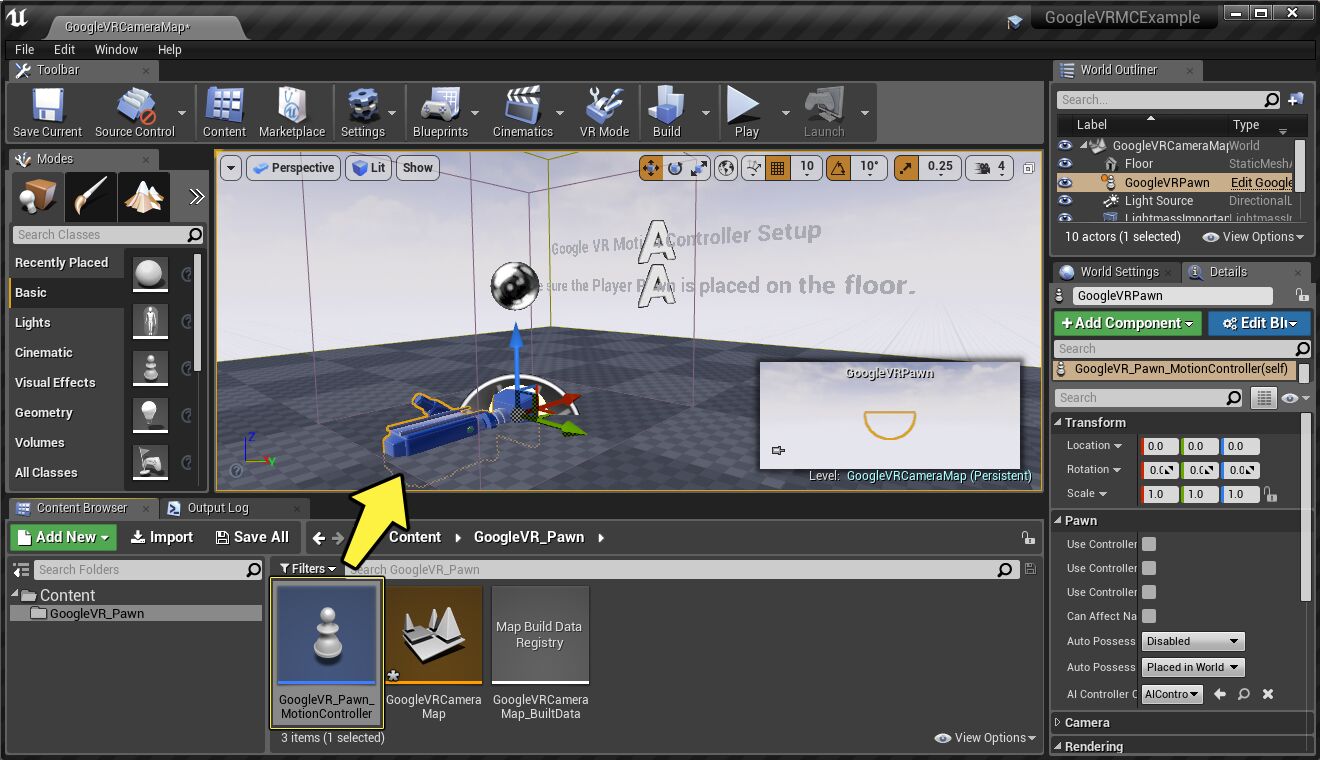Image resolution: width=1320 pixels, height=760 pixels.
Task: Toggle visibility of the Floor actor
Action: [1065, 164]
